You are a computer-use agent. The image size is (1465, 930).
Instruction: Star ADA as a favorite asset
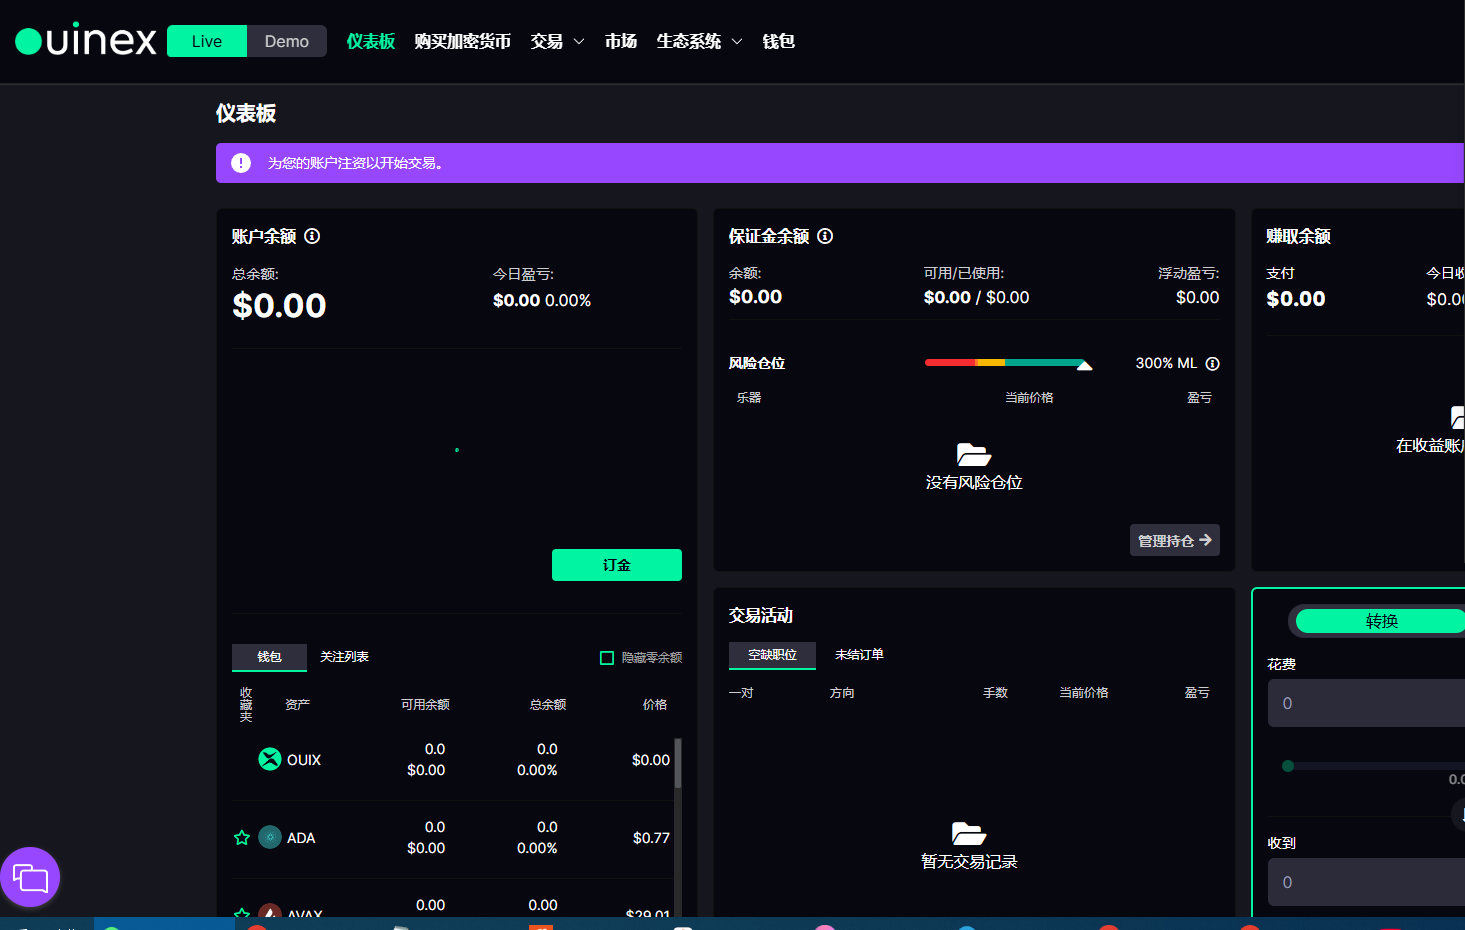click(242, 838)
